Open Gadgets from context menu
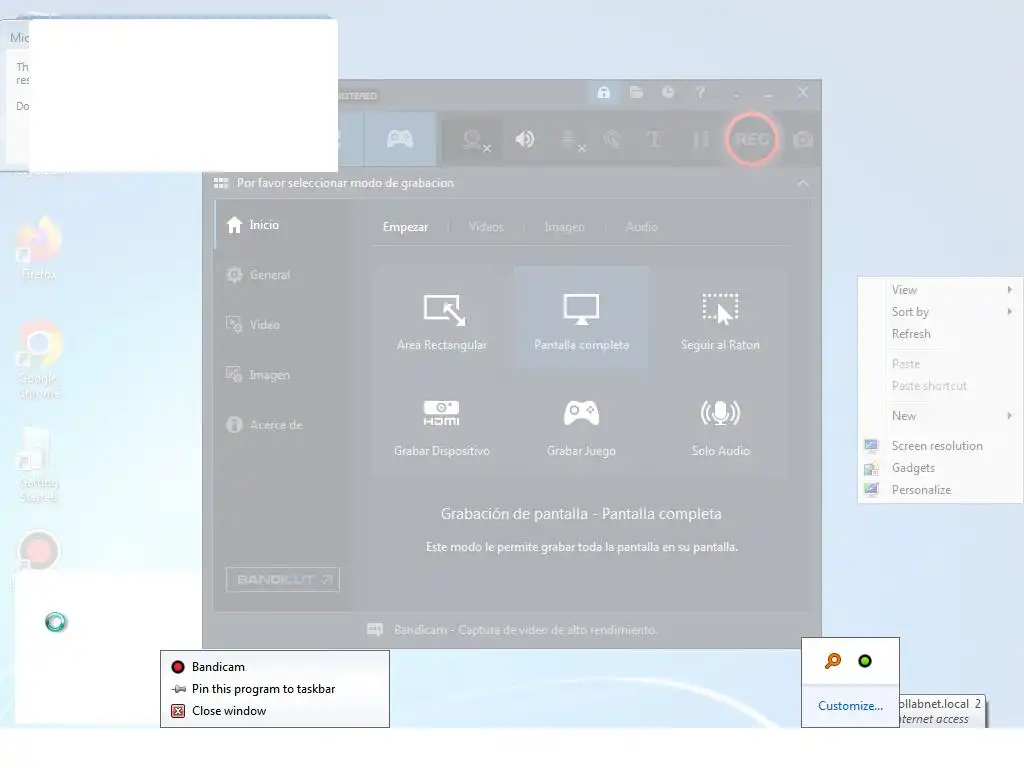 pyautogui.click(x=940, y=468)
